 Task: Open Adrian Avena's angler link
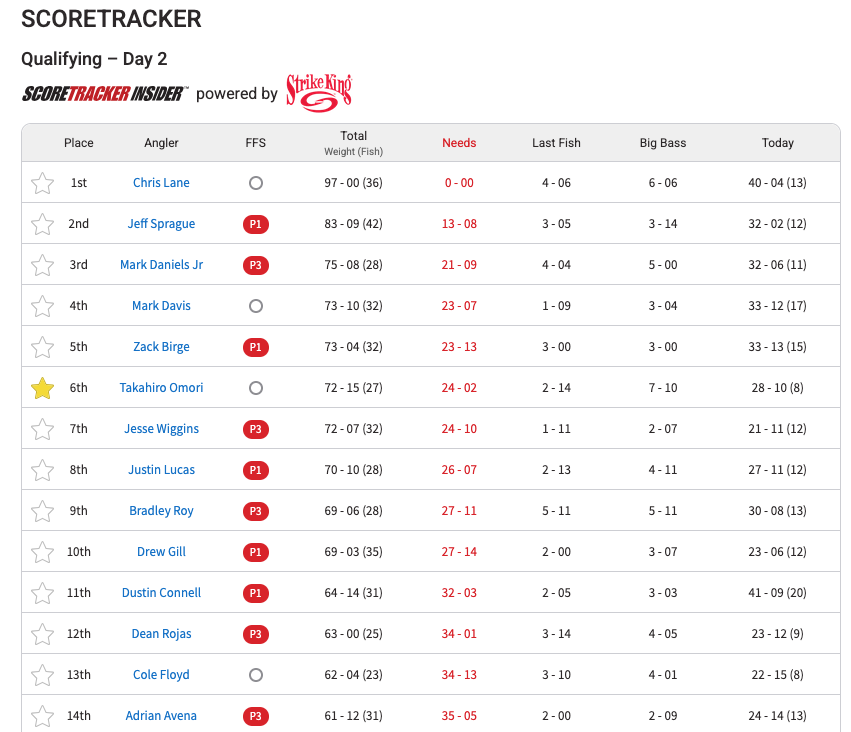(161, 716)
